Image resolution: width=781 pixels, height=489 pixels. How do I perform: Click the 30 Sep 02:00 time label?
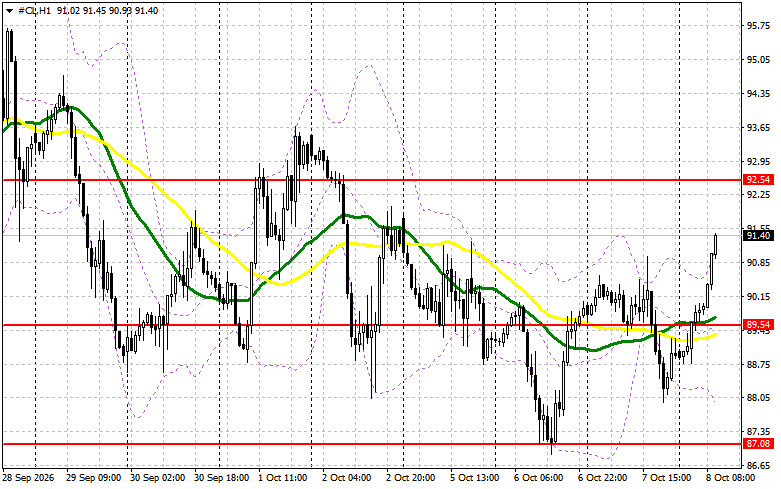point(157,478)
